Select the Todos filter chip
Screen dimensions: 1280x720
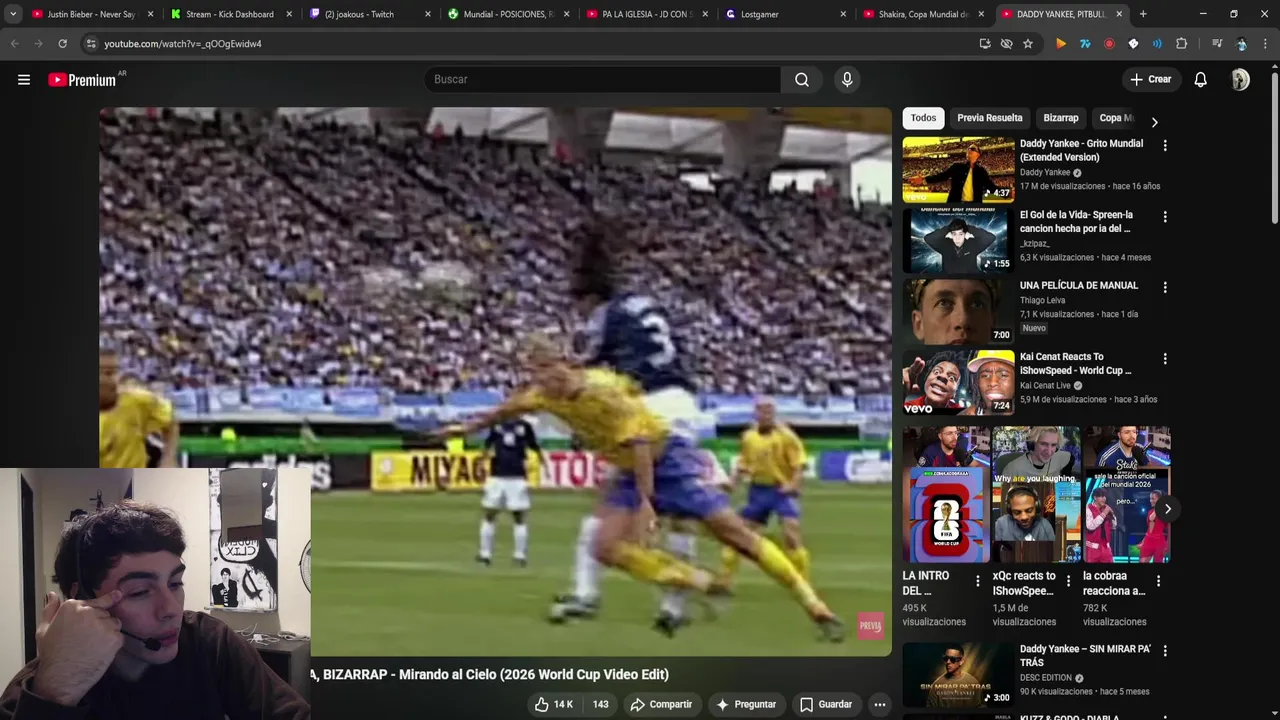coord(923,118)
